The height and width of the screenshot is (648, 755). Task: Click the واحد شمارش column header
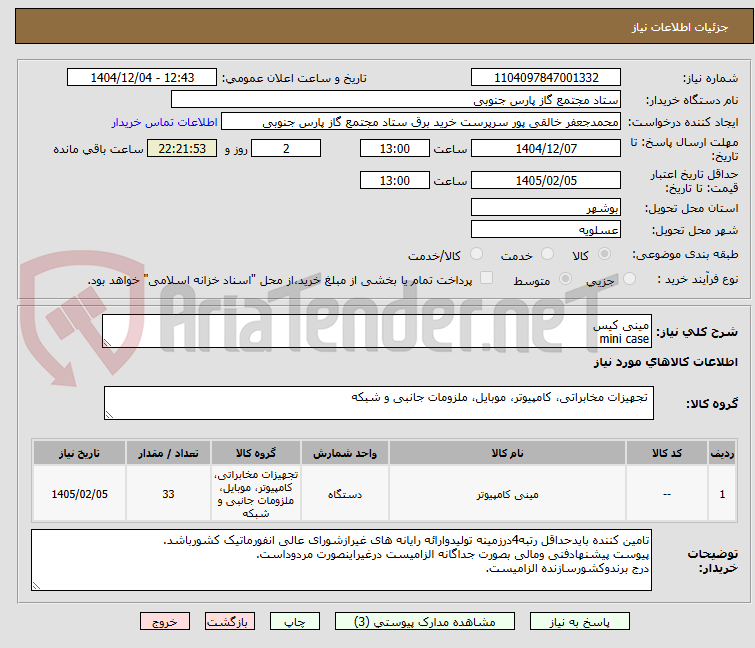point(345,453)
